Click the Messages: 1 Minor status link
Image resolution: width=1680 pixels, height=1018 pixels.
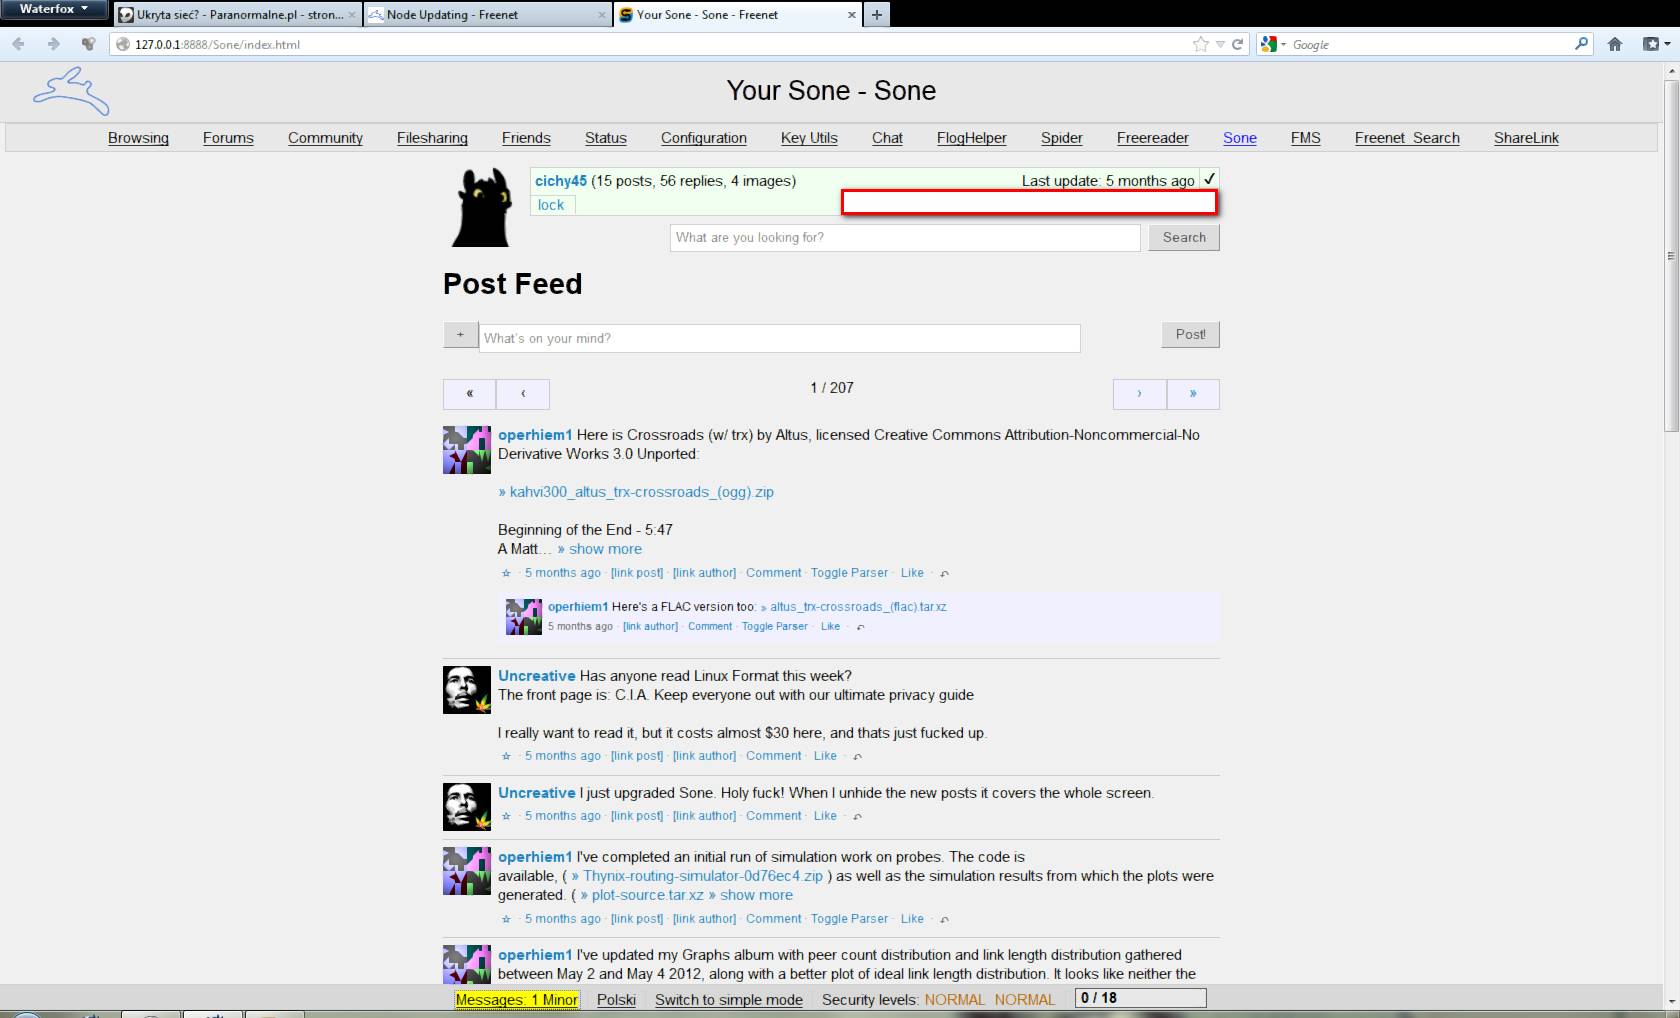point(517,999)
